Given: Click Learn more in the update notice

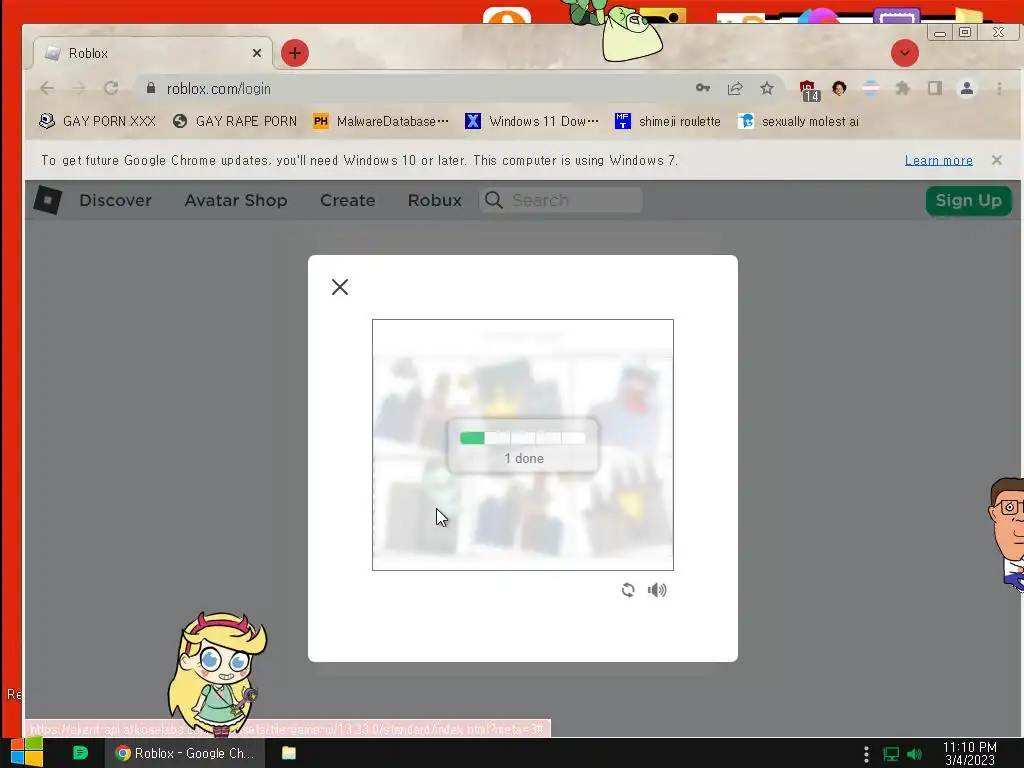Looking at the screenshot, I should click(938, 160).
